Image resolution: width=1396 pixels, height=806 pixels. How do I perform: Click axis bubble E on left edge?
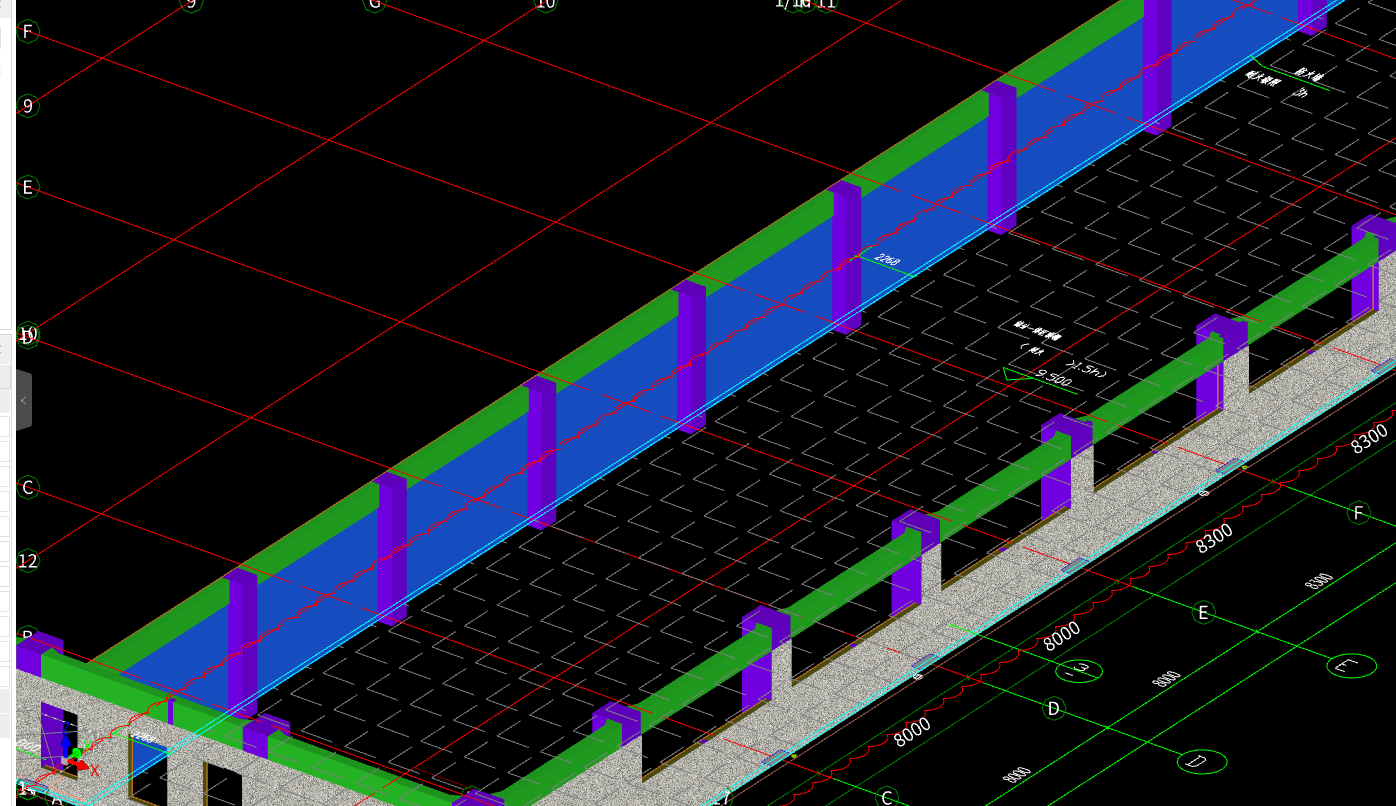[x=28, y=187]
